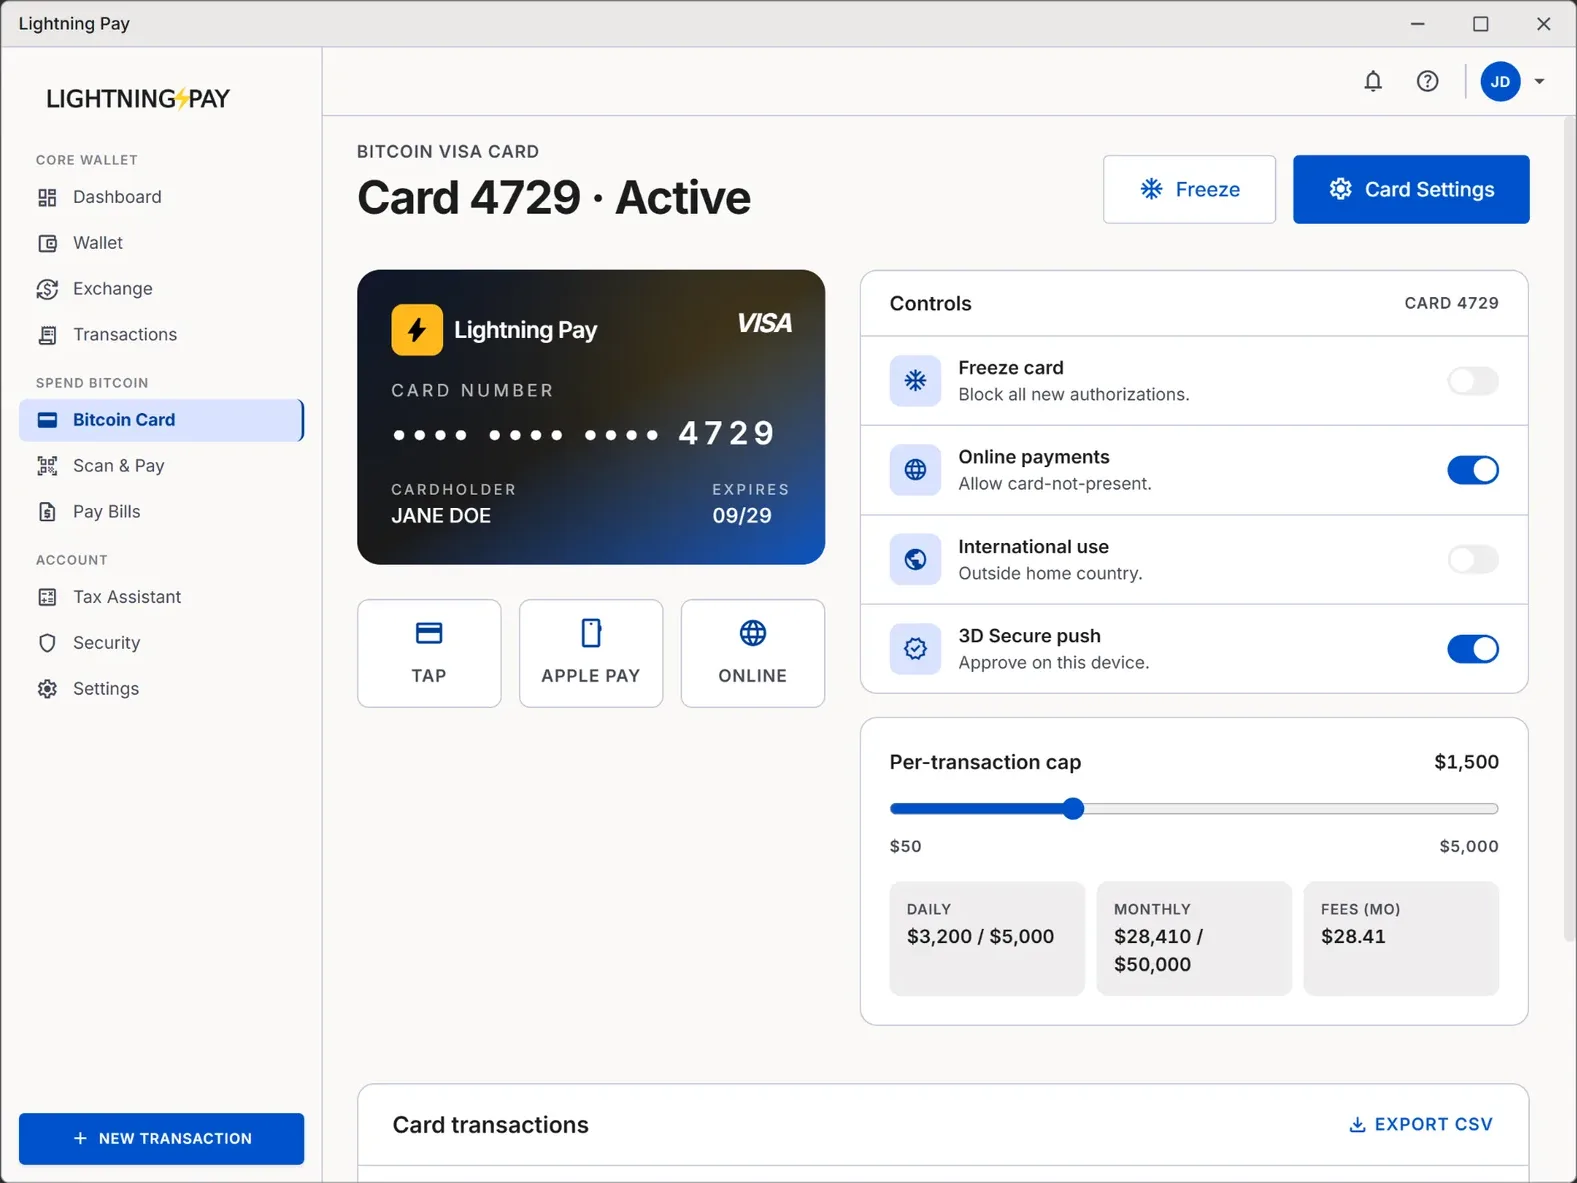This screenshot has width=1577, height=1183.
Task: Click the Bitcoin Card sidebar icon
Action: tap(47, 420)
